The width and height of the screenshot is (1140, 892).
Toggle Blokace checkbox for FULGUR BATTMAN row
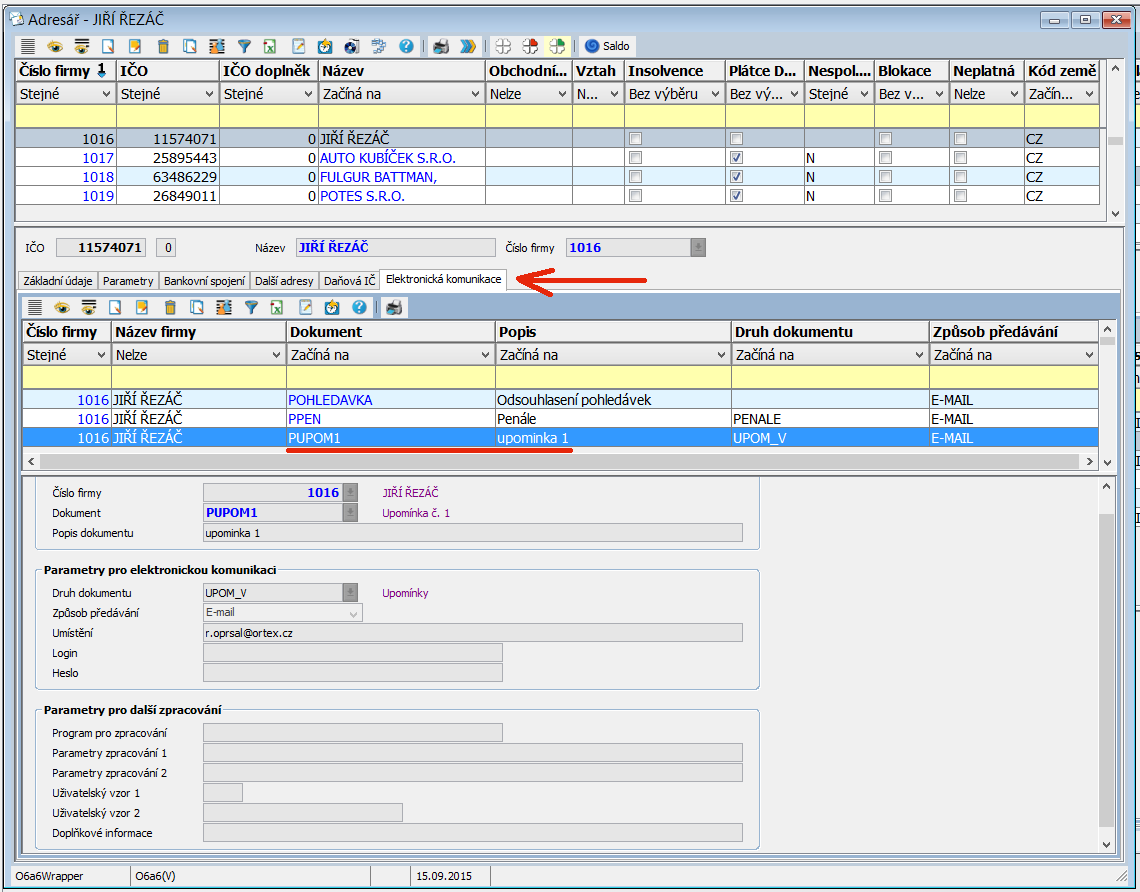tap(885, 177)
